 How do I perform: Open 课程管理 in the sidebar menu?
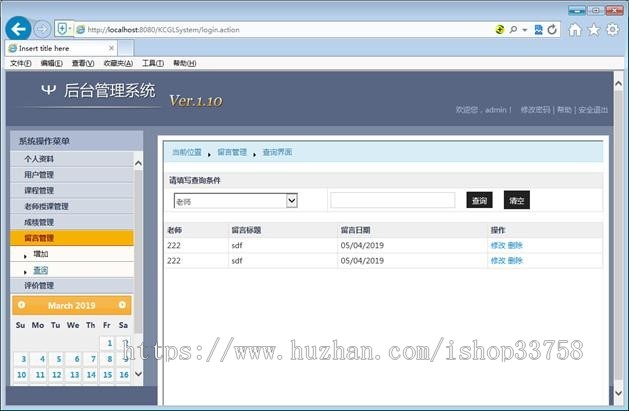(x=72, y=190)
